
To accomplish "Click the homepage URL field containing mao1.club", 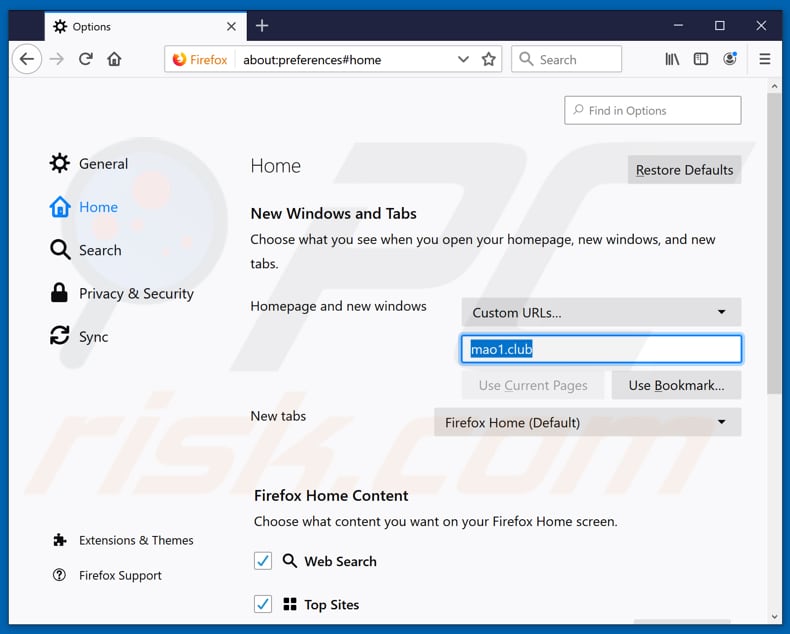I will click(601, 349).
